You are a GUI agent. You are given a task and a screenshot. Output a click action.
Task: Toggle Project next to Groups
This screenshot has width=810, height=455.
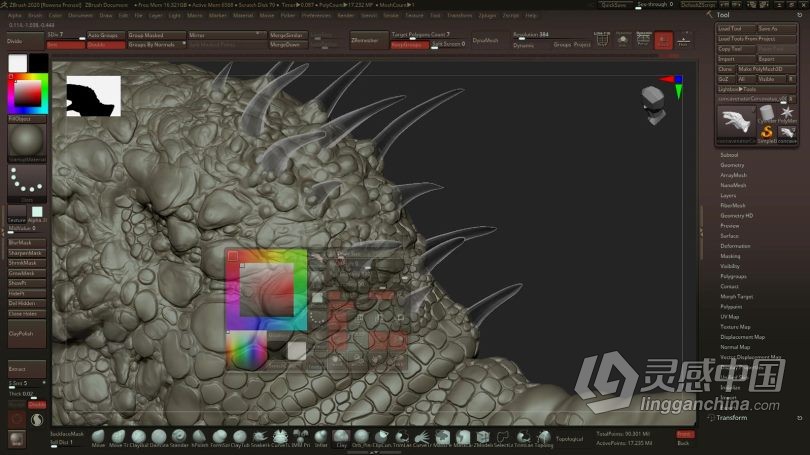[x=582, y=45]
